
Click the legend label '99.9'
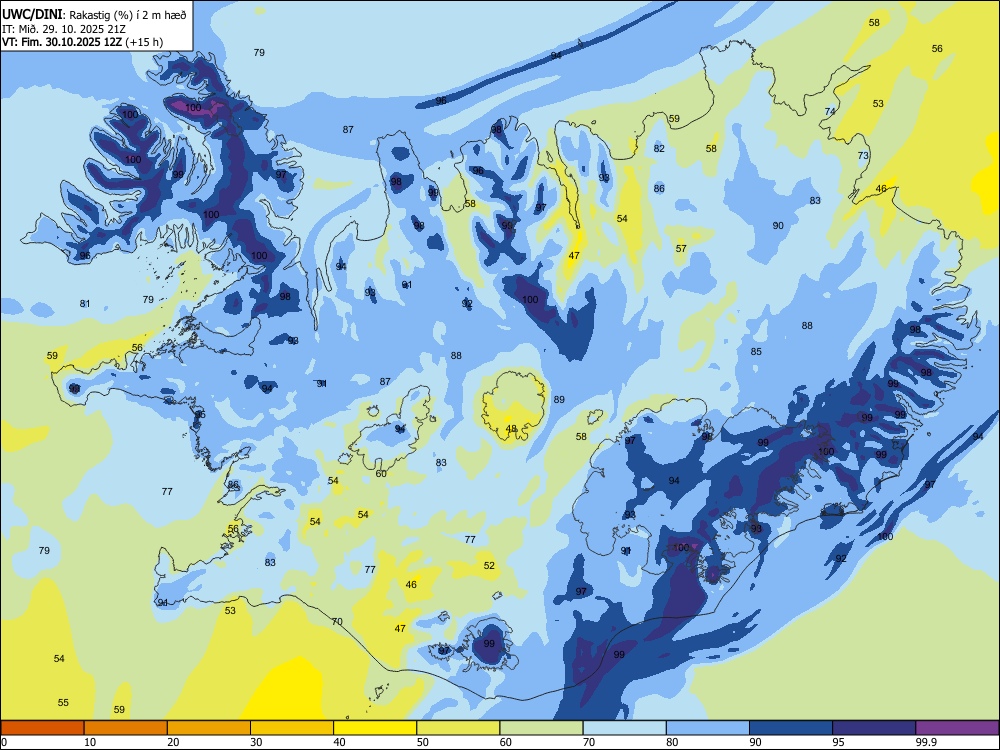tap(925, 742)
